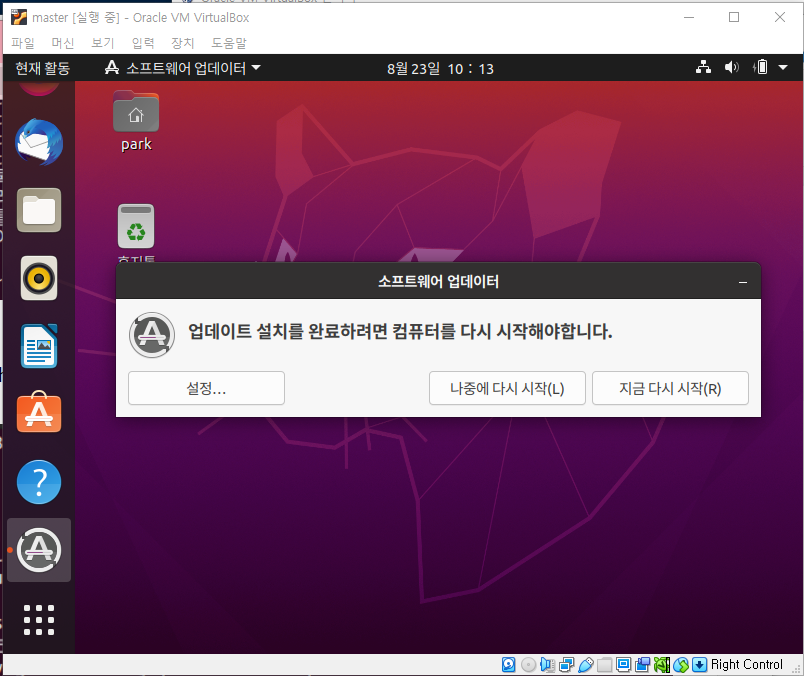Open the 파일 menu in VirtualBox
Screen dimensions: 804x676
click(x=23, y=43)
